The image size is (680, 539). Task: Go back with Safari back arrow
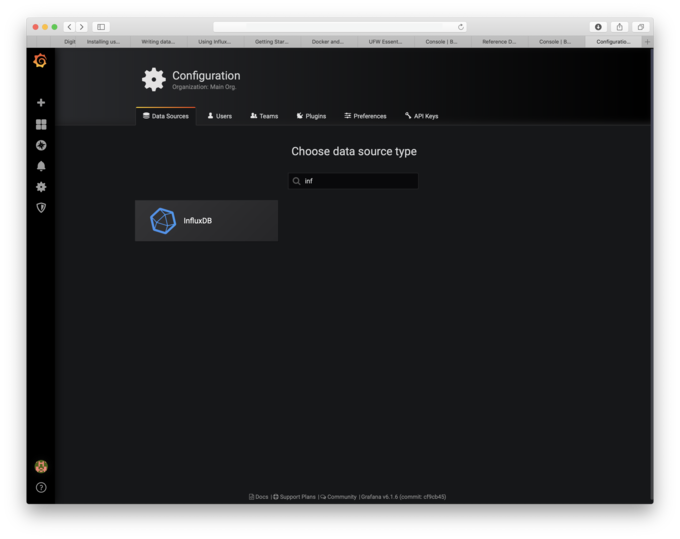(69, 27)
